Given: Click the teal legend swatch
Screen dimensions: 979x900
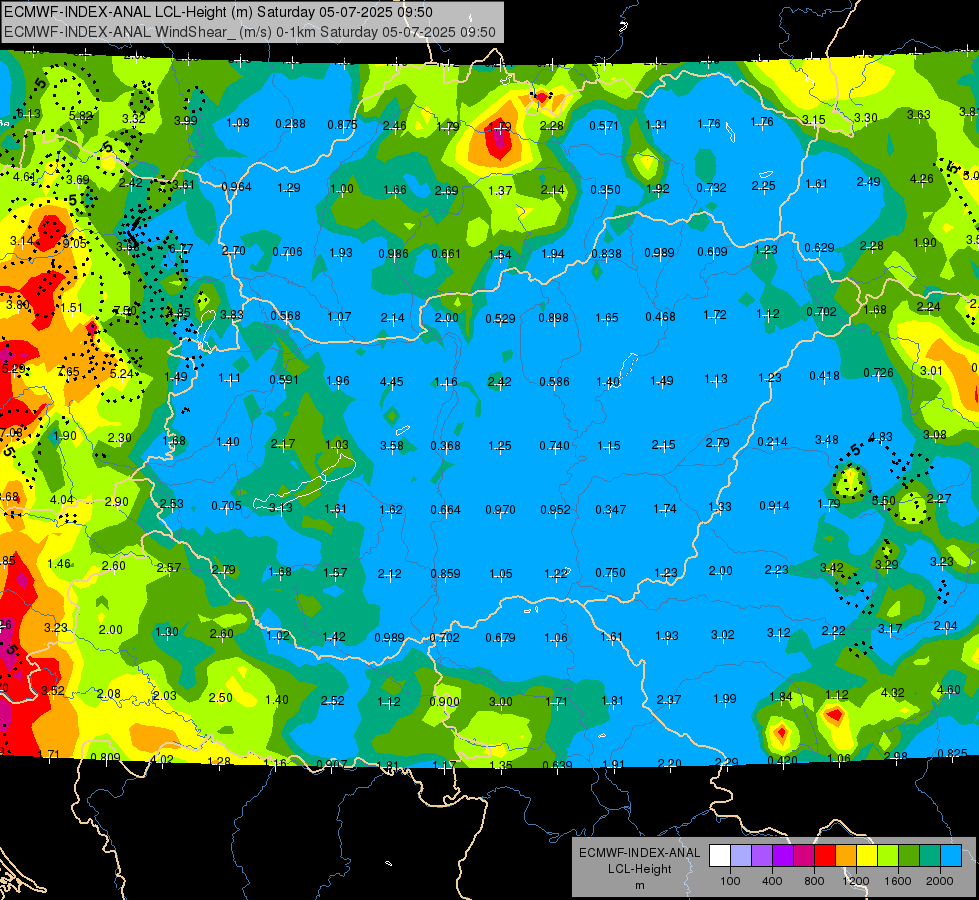Looking at the screenshot, I should (930, 856).
